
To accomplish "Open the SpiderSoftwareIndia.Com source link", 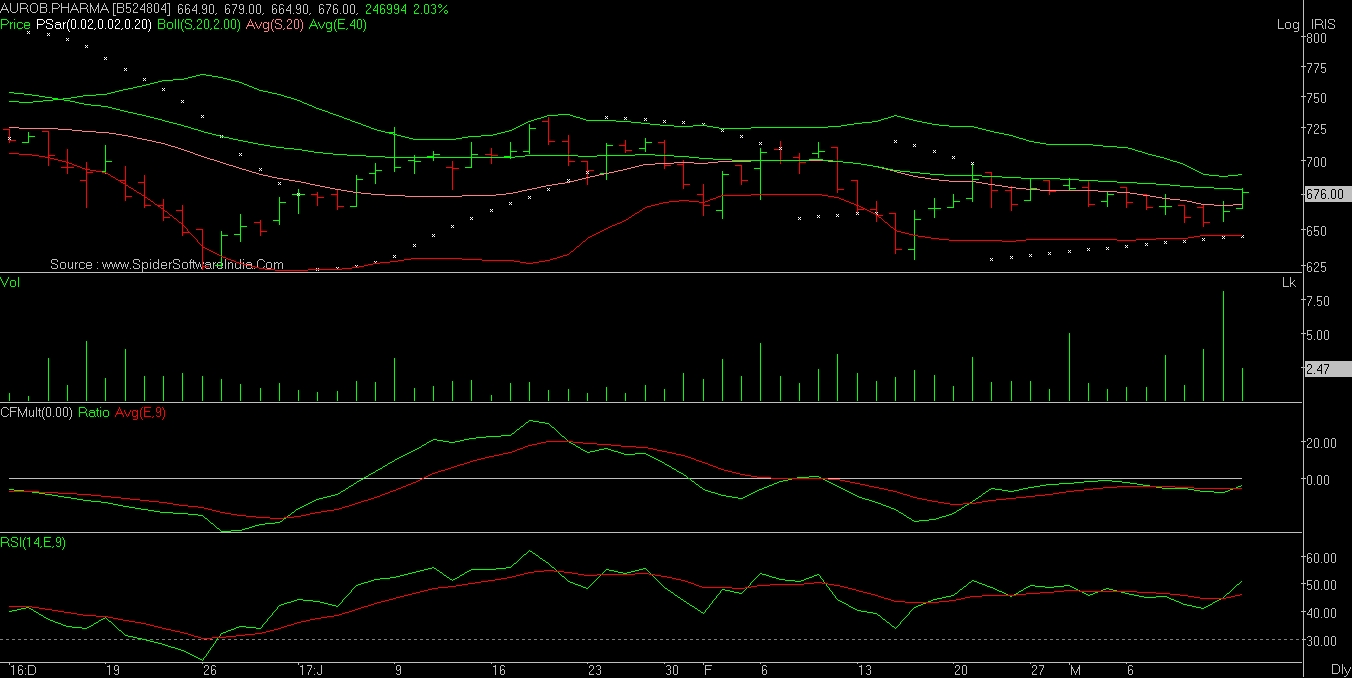I will click(x=166, y=265).
